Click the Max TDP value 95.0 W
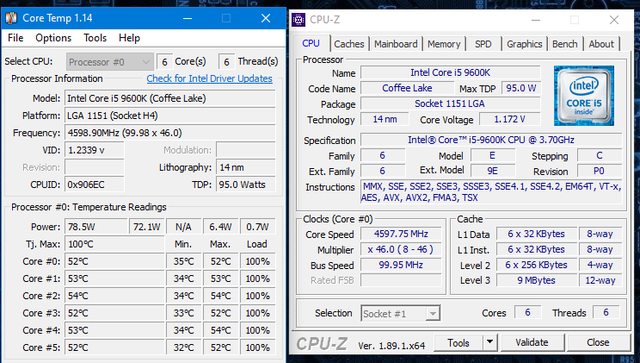Viewport: 640px width, 363px height. 521,88
